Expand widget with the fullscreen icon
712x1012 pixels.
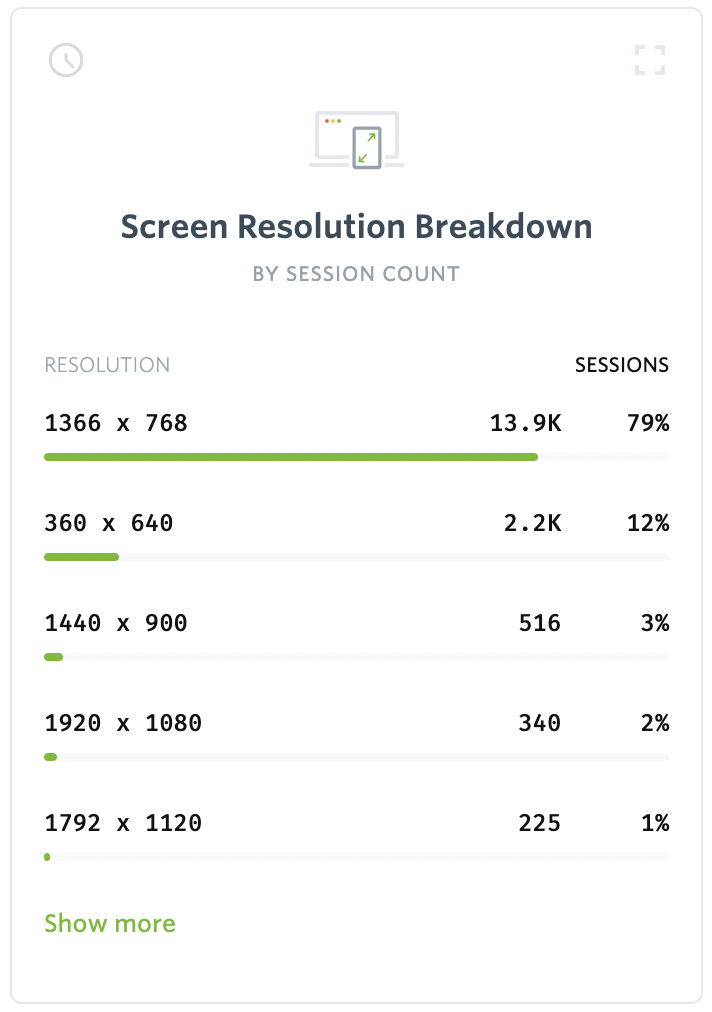(650, 60)
